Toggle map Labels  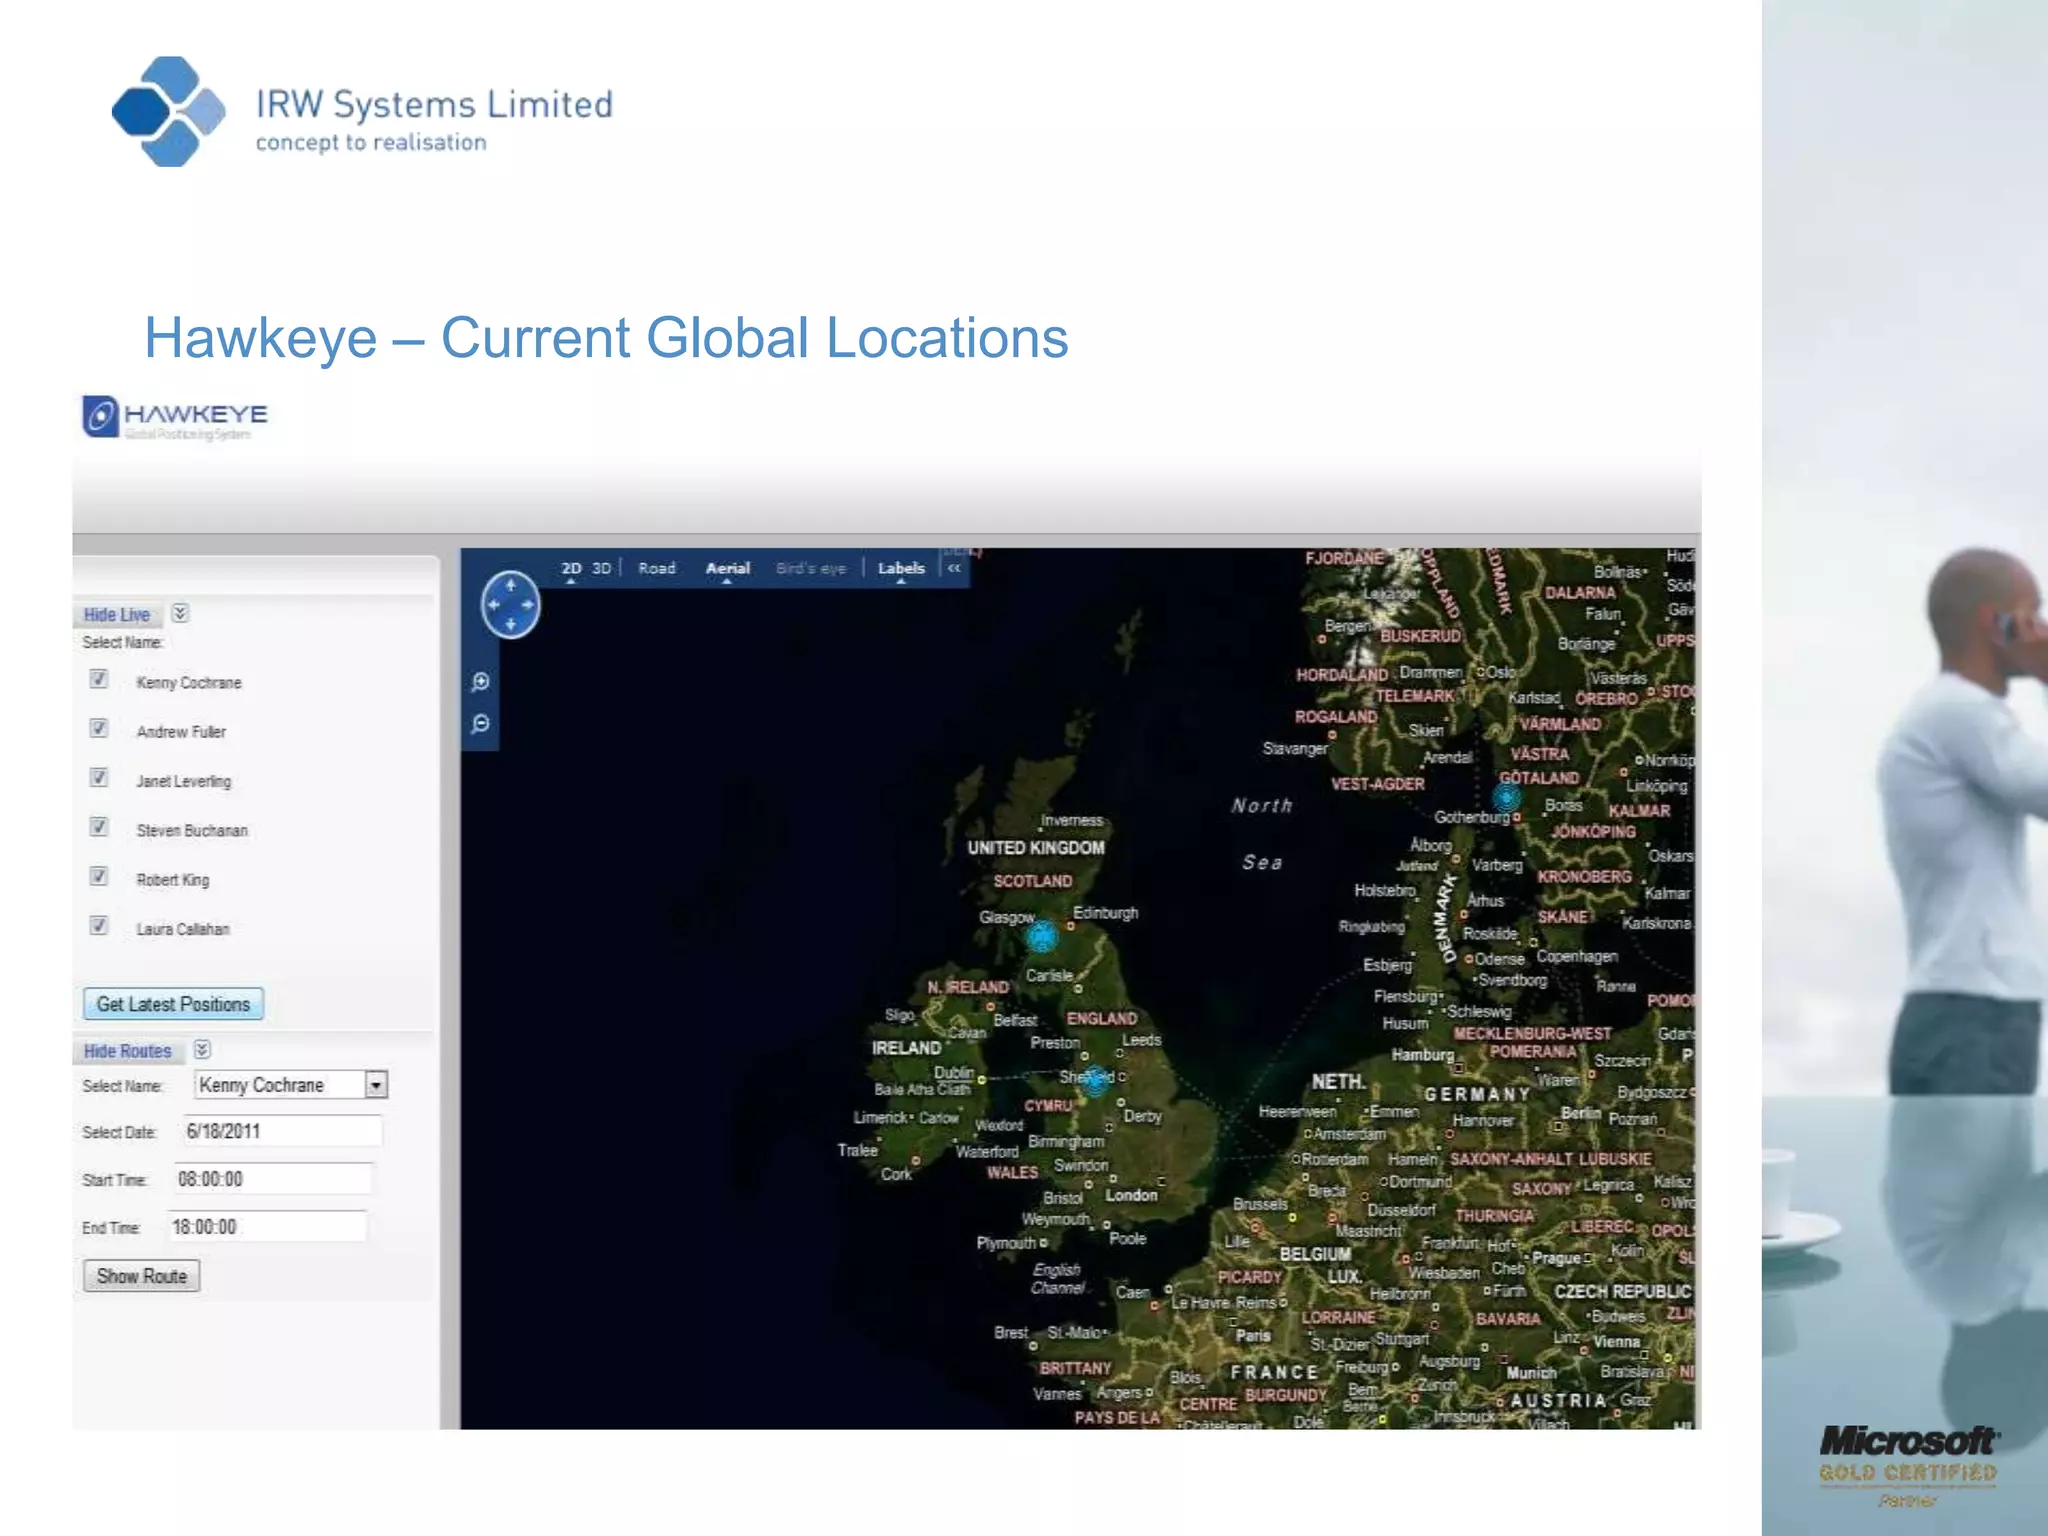click(901, 568)
